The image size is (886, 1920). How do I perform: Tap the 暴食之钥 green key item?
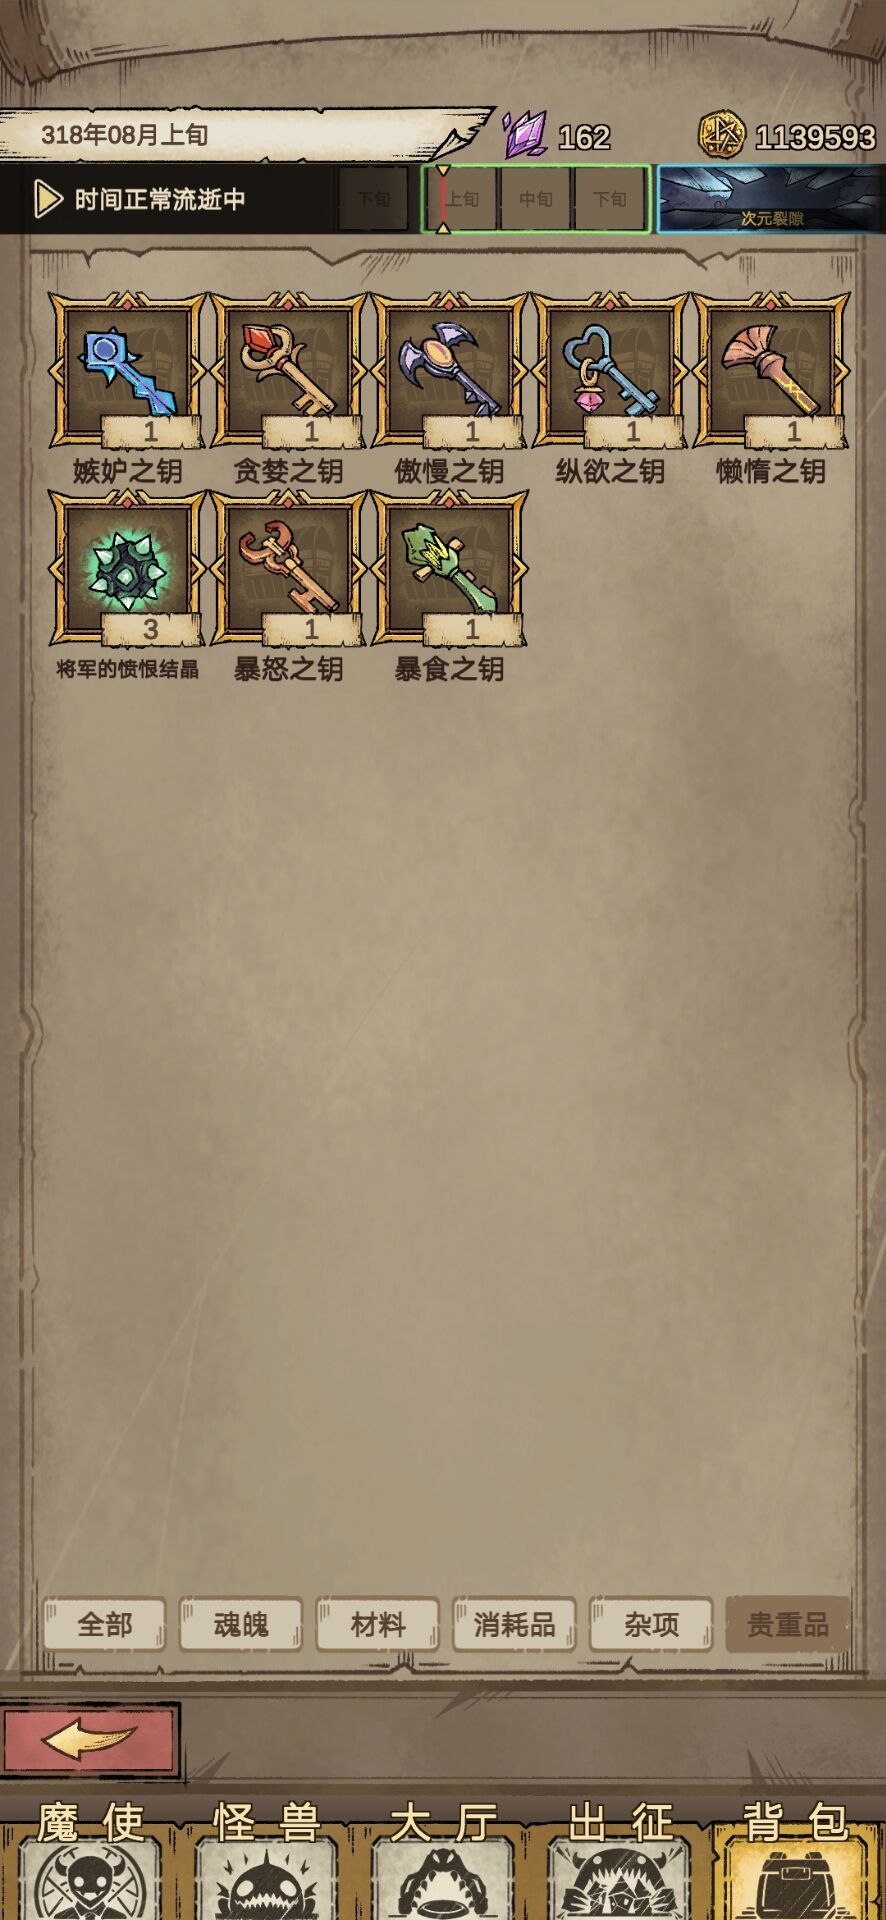coord(449,568)
